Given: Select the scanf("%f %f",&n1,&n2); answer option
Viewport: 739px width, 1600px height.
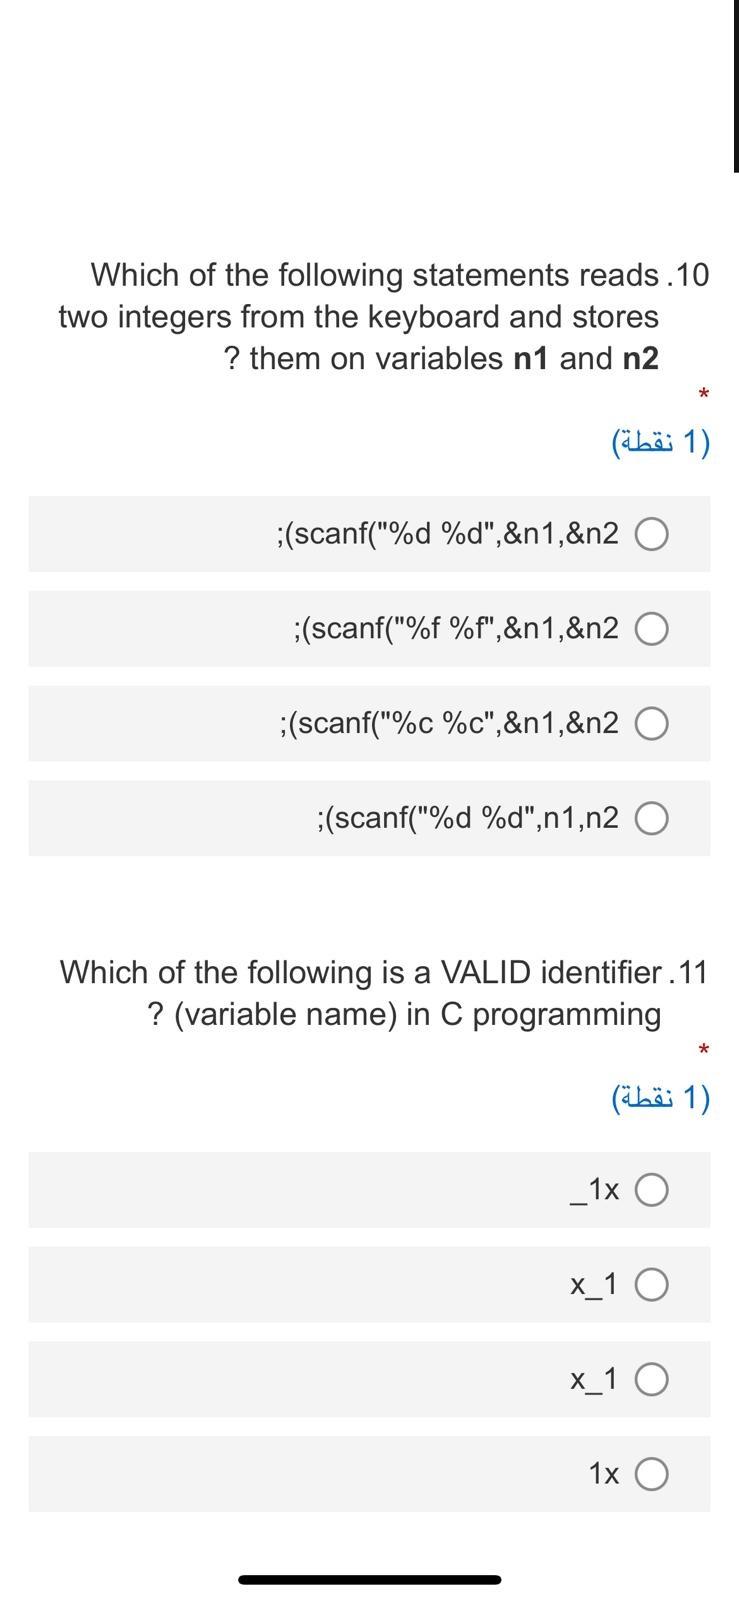Looking at the screenshot, I should pos(652,628).
